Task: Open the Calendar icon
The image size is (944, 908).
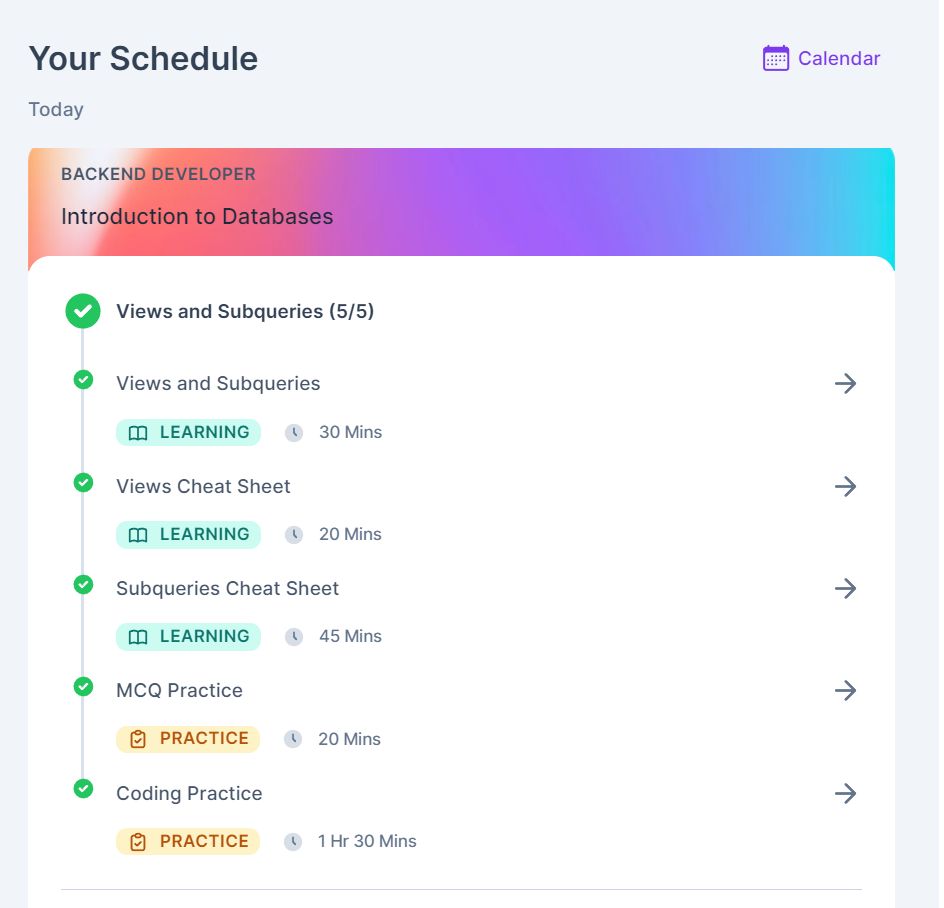Action: point(775,58)
